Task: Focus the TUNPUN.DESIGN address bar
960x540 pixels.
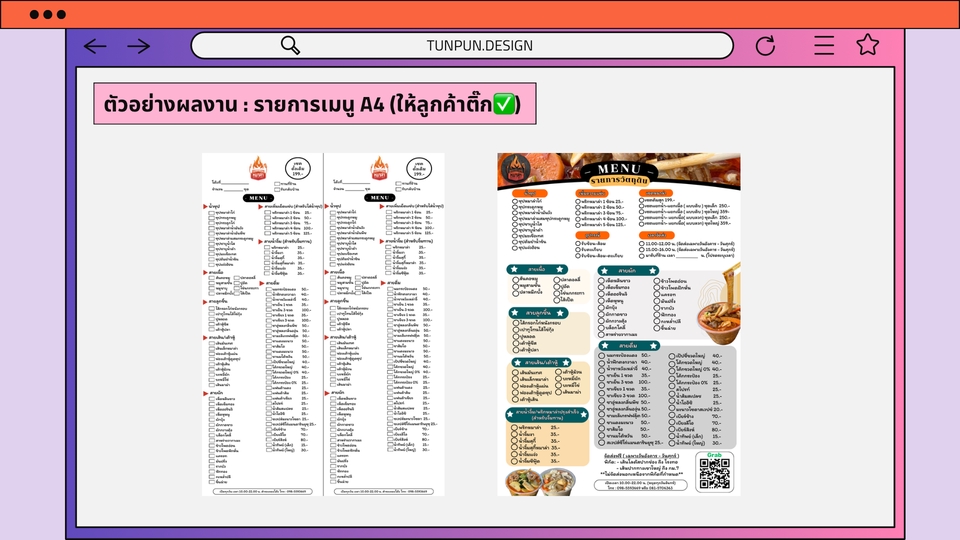Action: pos(462,45)
